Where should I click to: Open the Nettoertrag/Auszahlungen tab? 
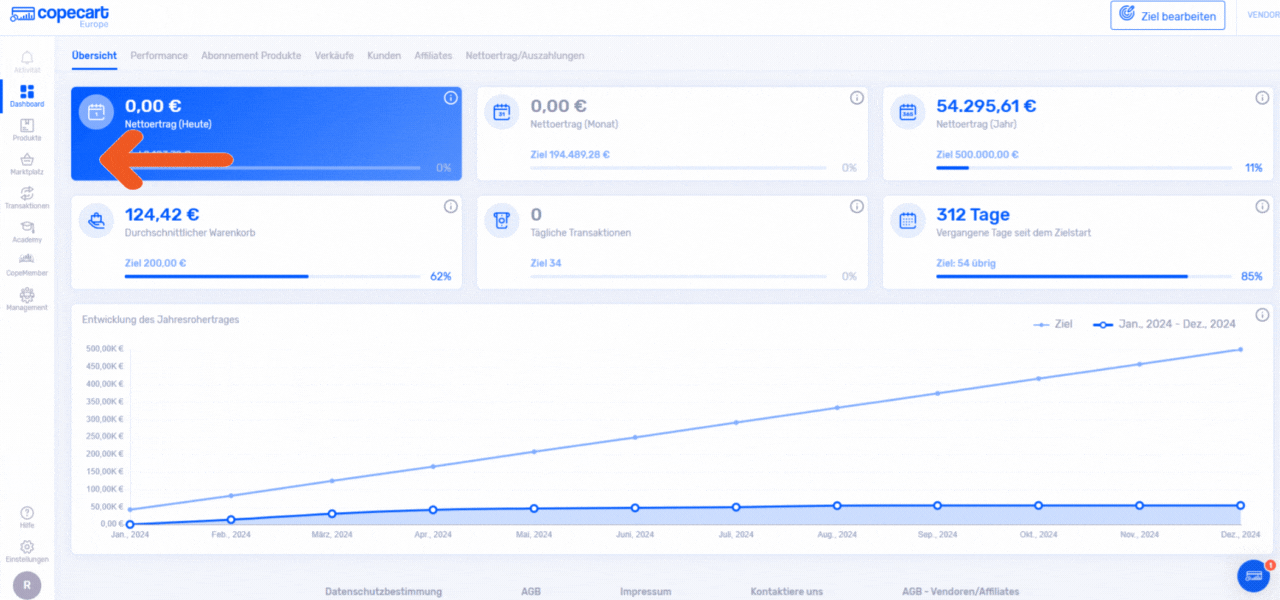click(525, 56)
